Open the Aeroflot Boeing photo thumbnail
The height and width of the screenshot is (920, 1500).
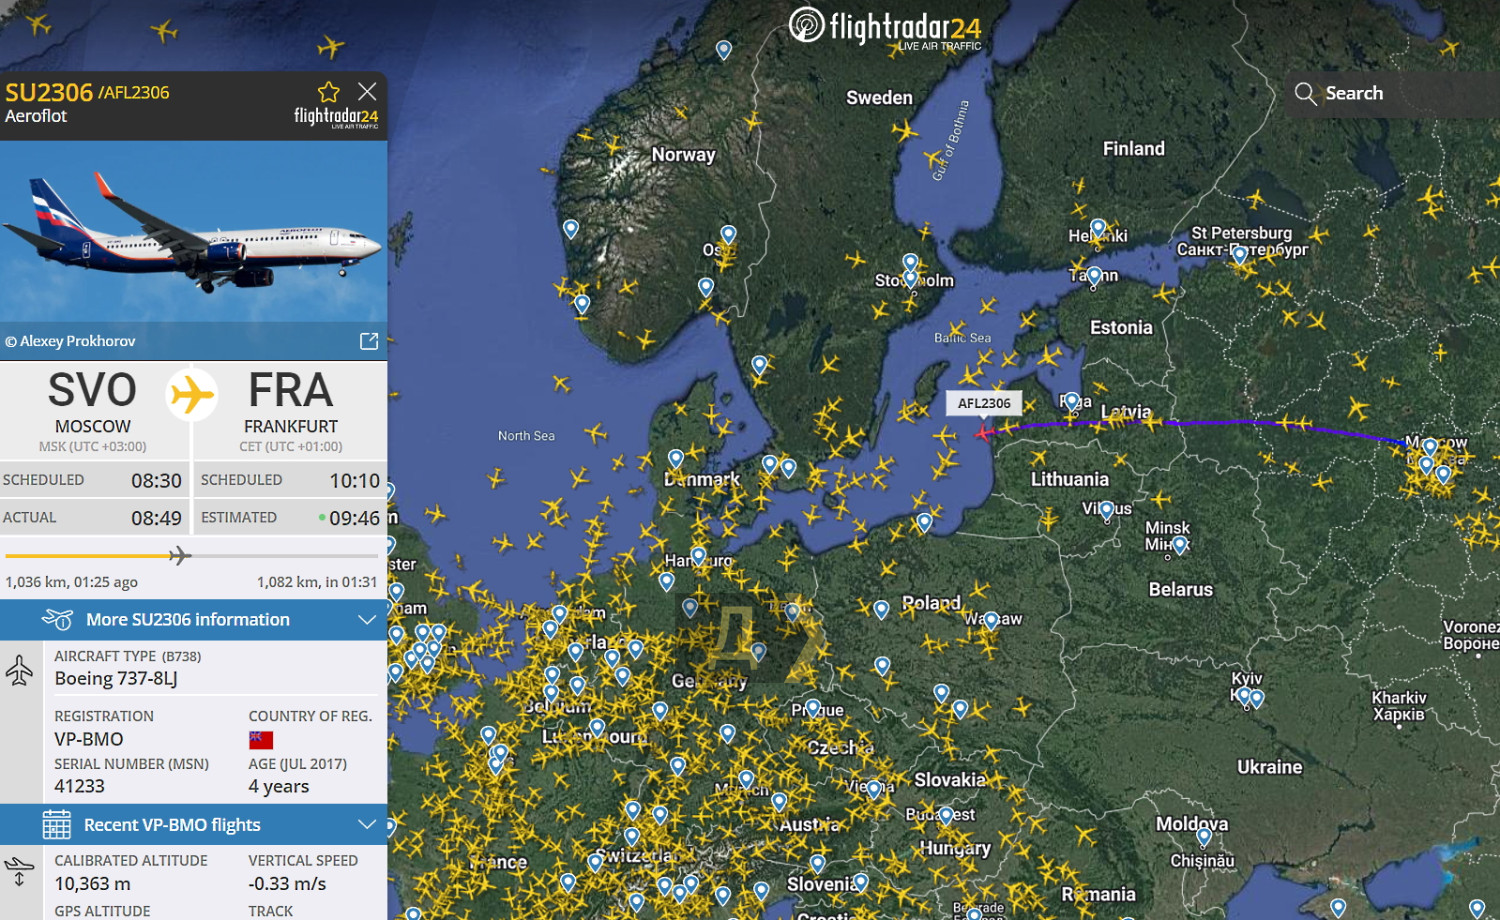193,232
